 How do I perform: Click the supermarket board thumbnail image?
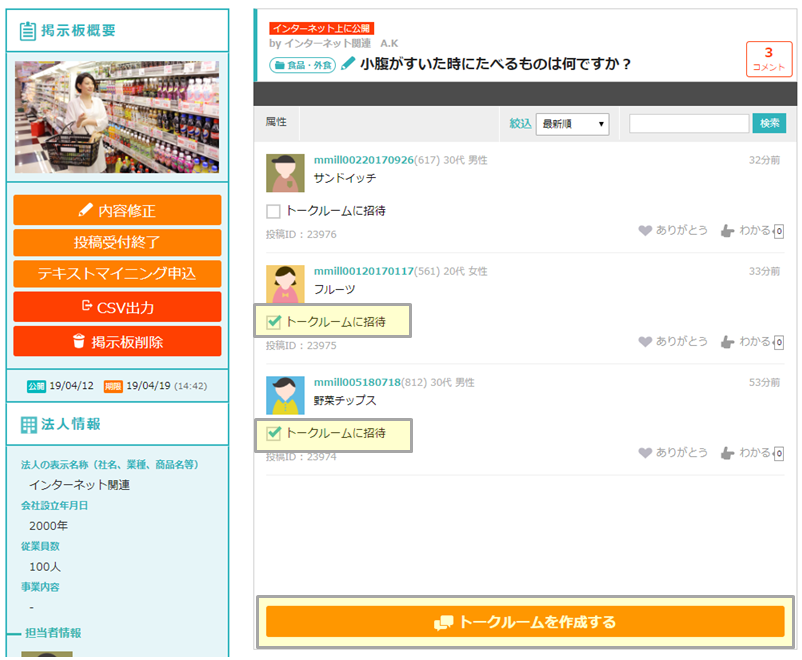tap(117, 117)
